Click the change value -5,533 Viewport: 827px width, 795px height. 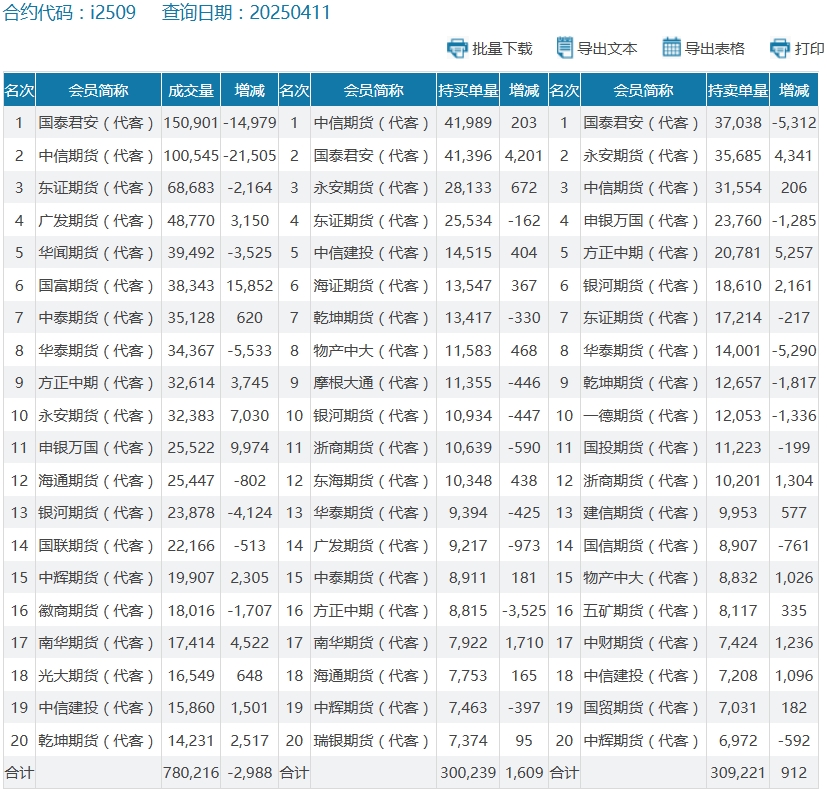(249, 350)
